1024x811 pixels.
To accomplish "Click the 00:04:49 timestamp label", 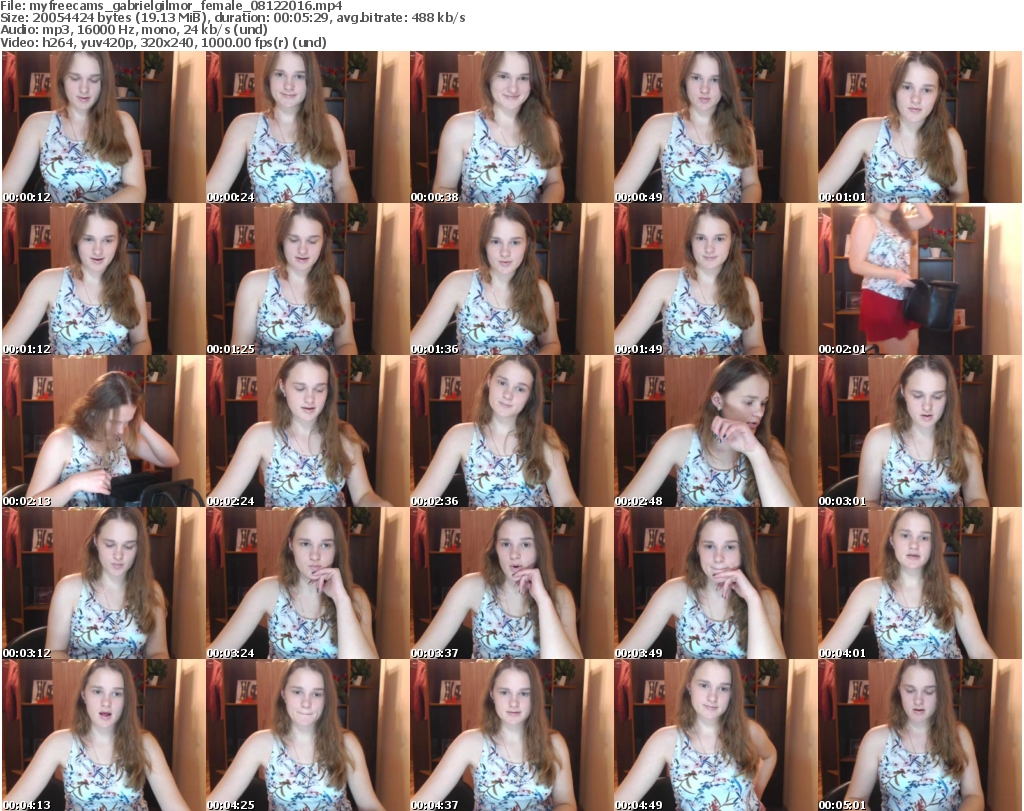I will [x=639, y=804].
